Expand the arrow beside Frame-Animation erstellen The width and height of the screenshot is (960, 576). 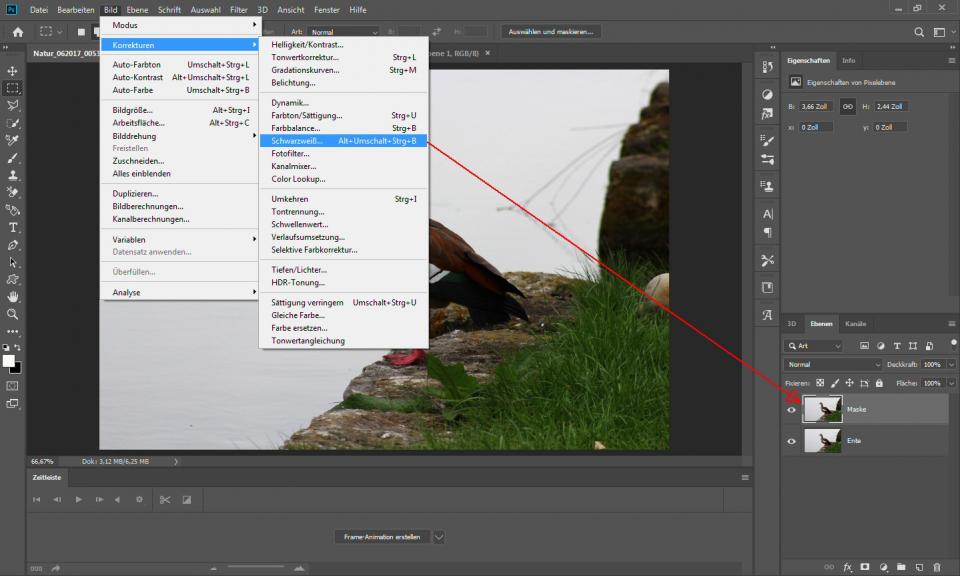(x=438, y=537)
